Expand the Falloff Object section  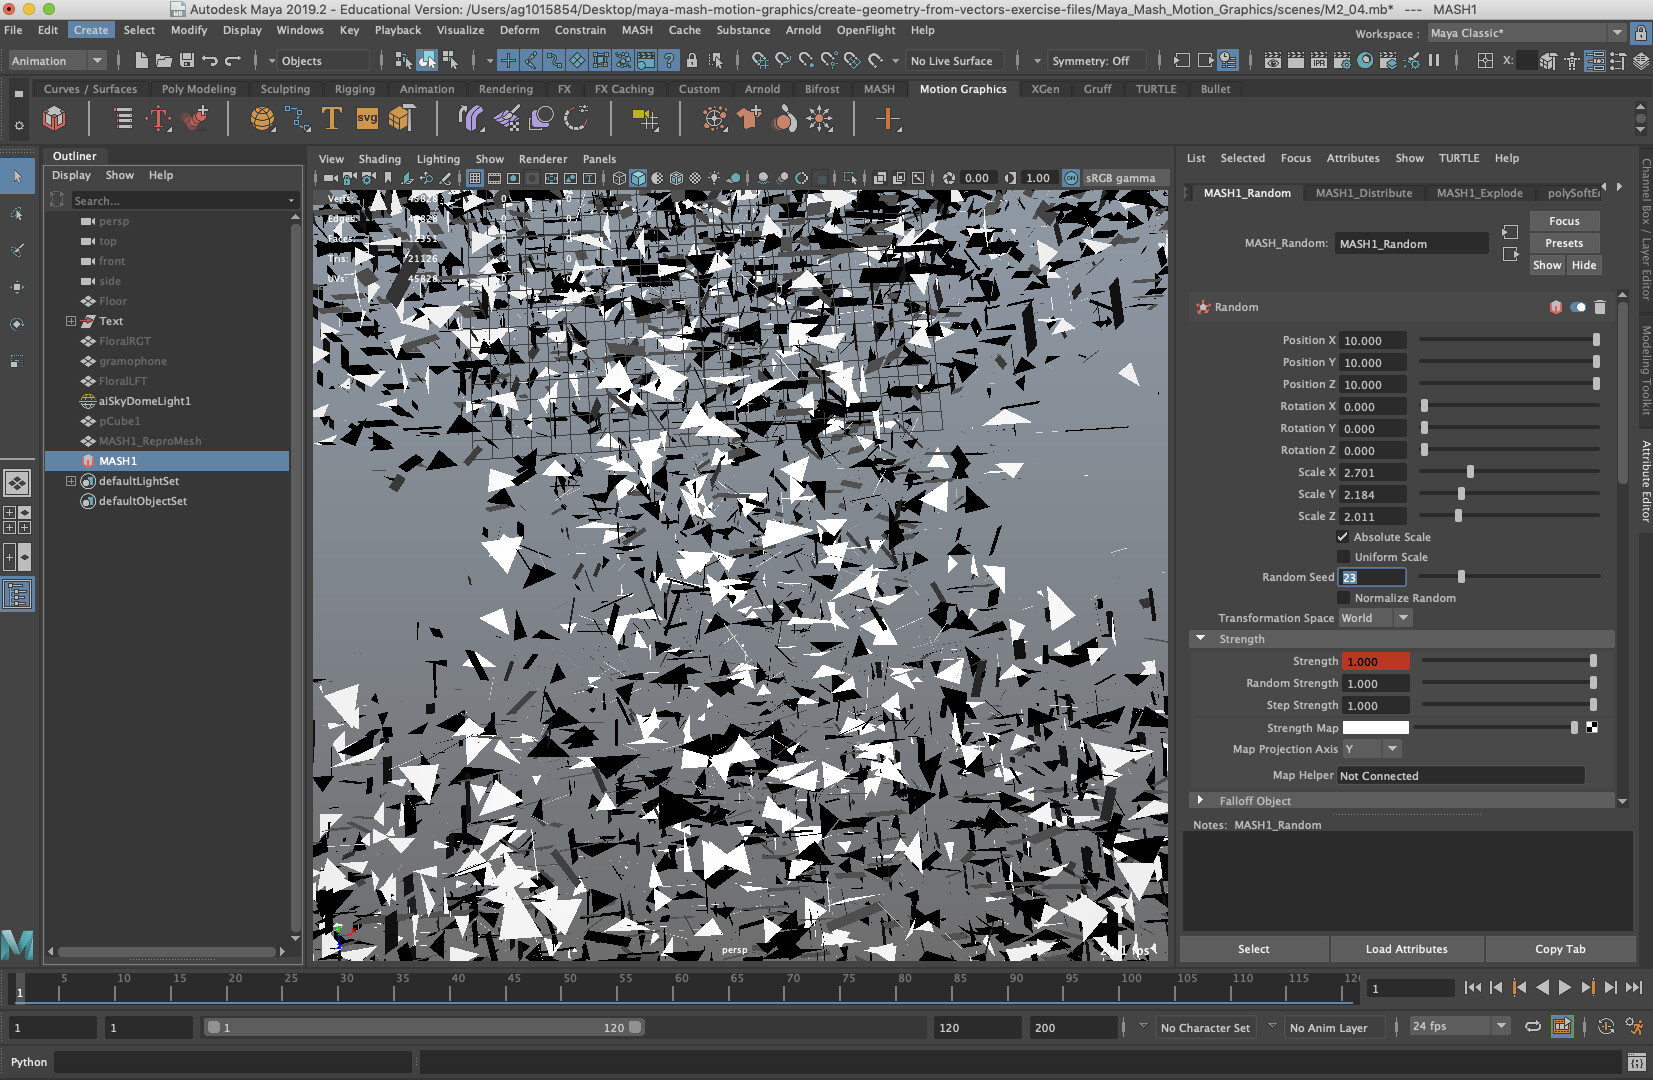coord(1201,801)
